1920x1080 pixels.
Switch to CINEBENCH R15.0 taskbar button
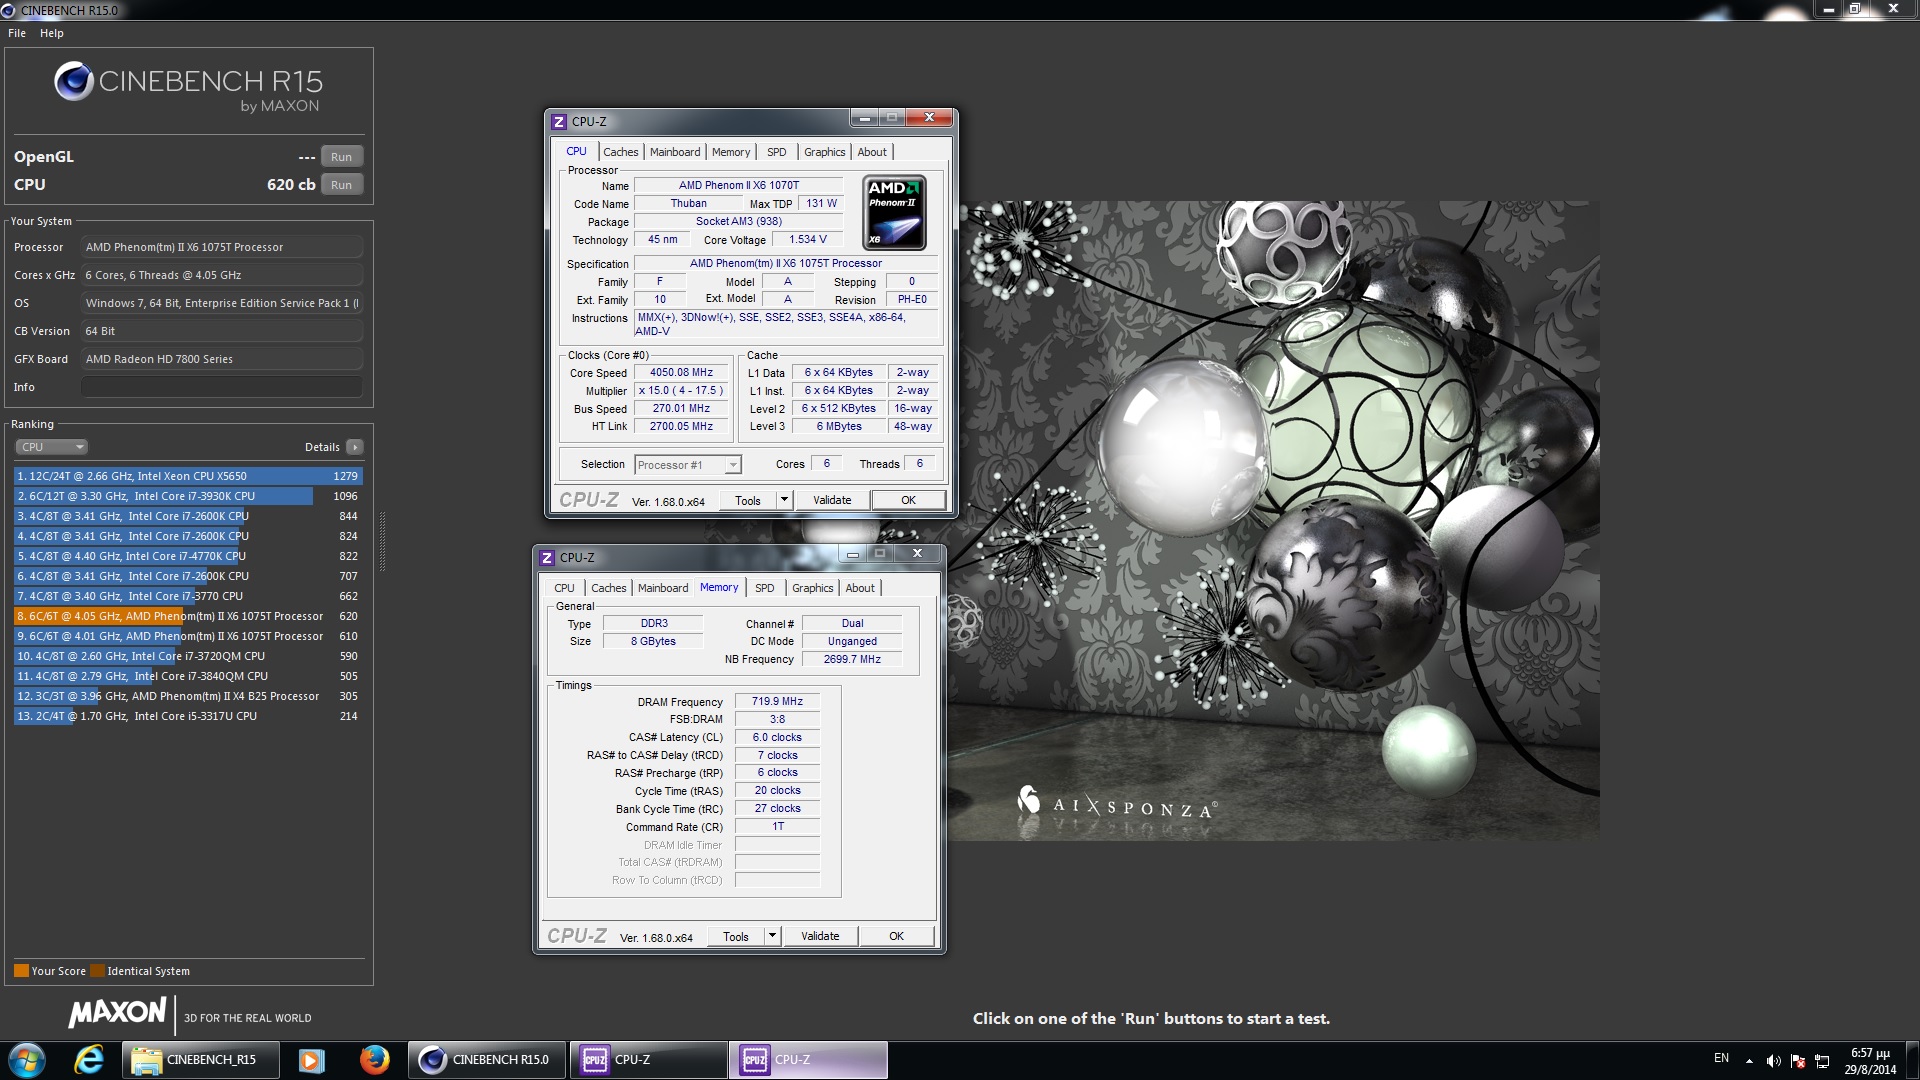487,1060
